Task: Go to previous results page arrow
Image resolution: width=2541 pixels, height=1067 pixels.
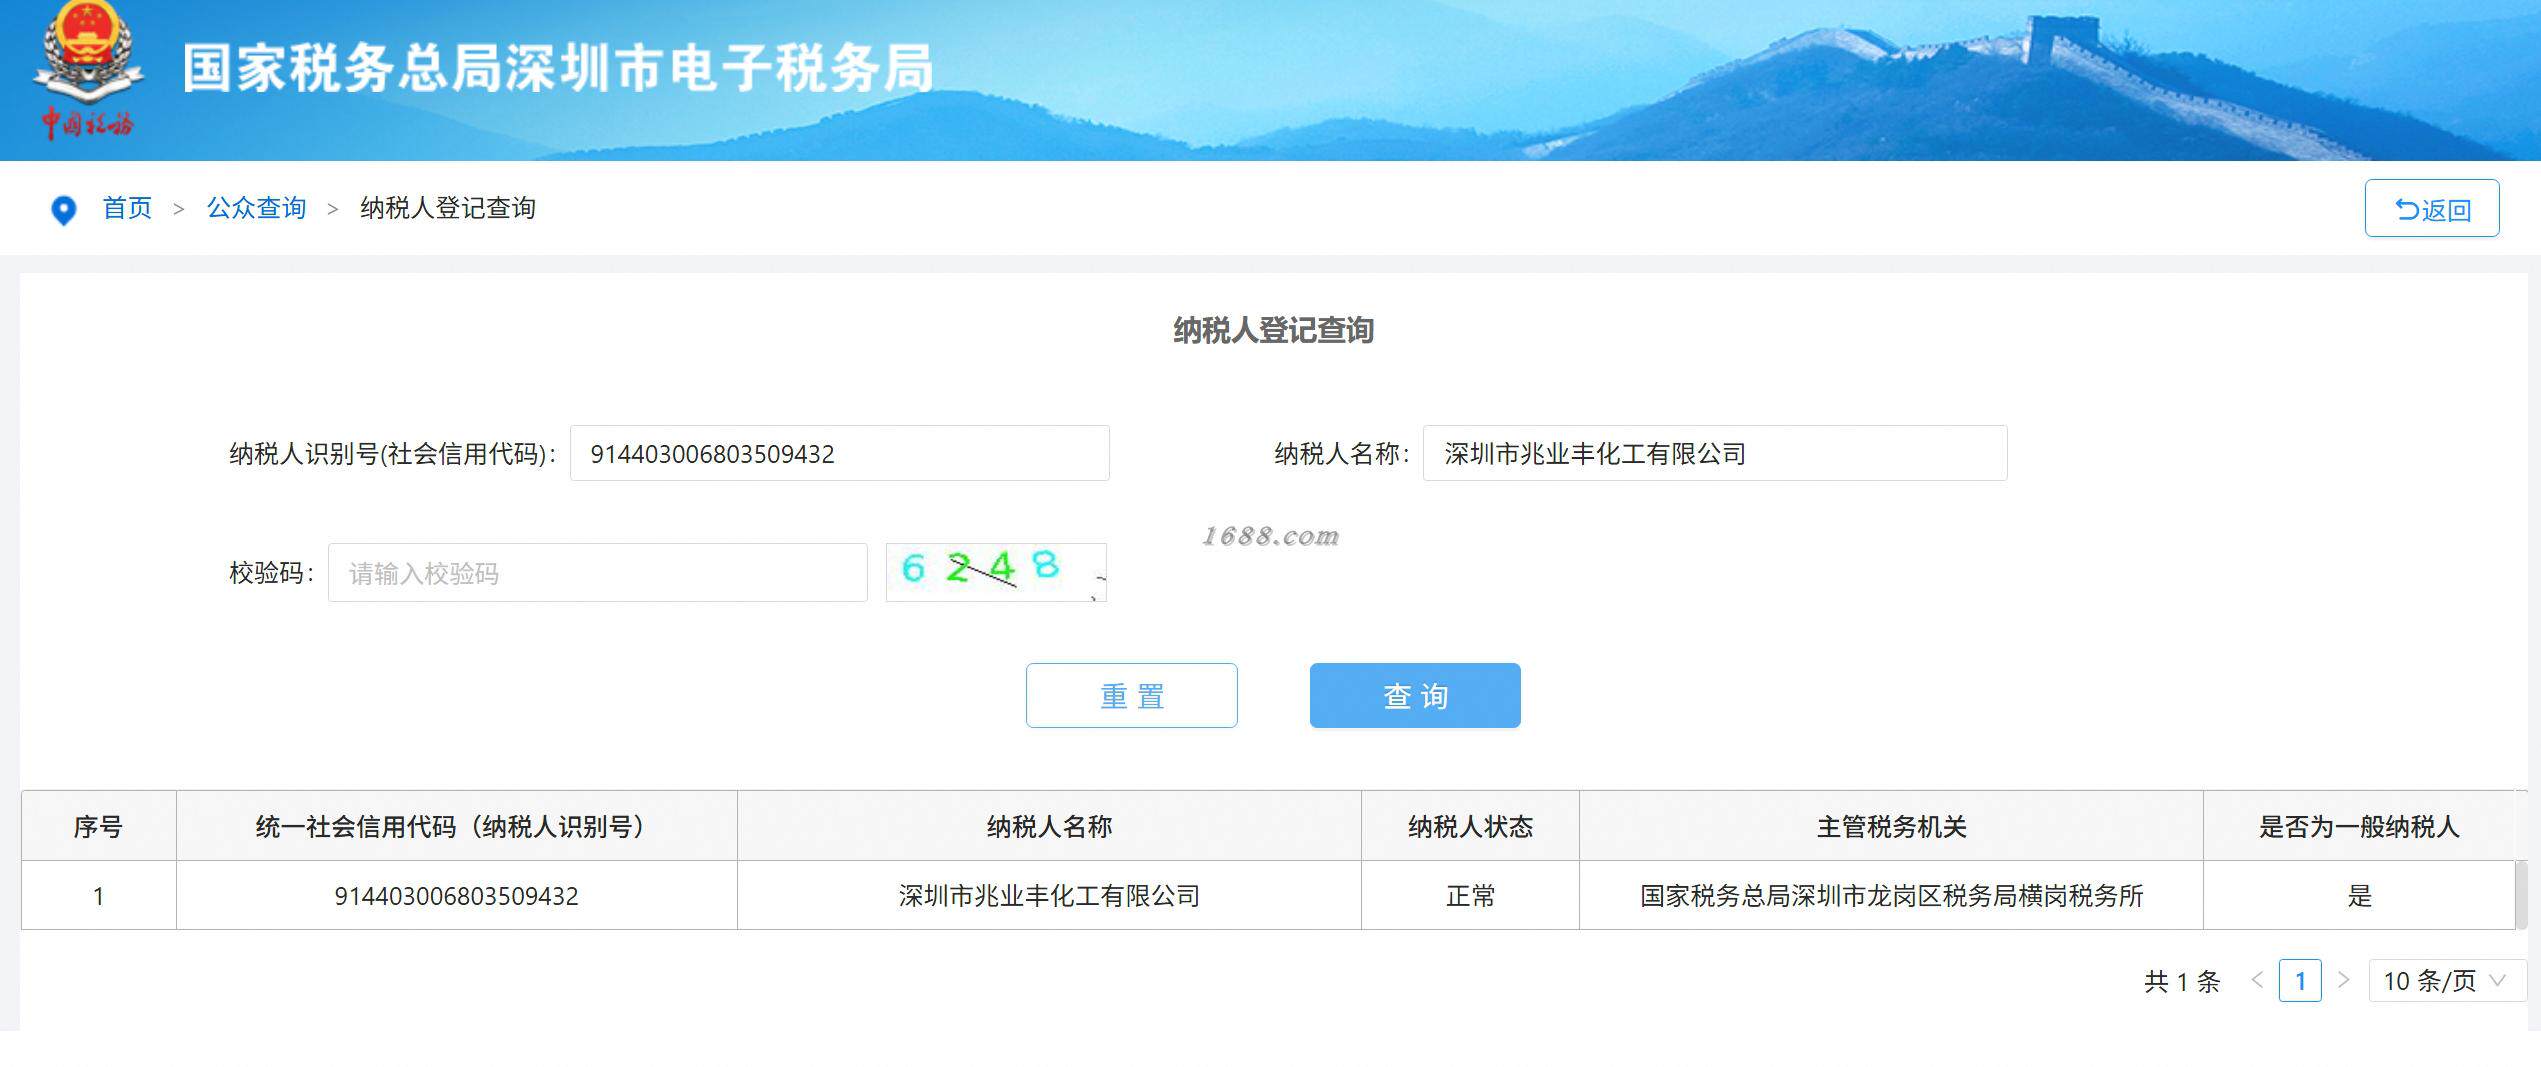Action: (x=2257, y=981)
